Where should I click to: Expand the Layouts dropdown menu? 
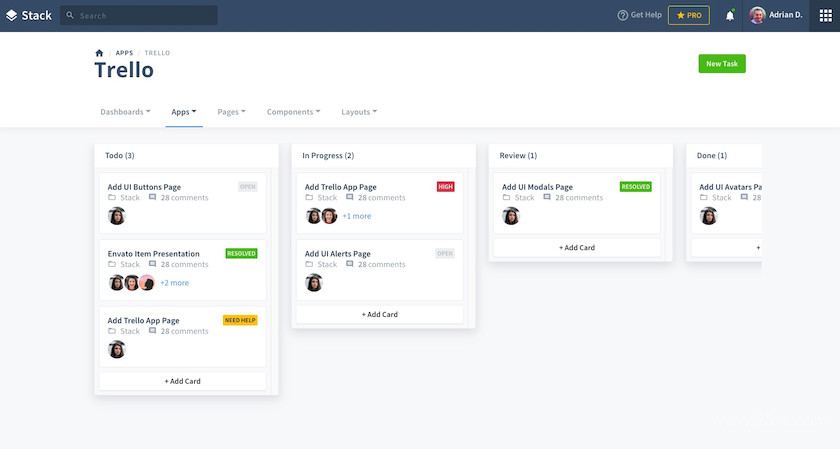click(x=359, y=112)
